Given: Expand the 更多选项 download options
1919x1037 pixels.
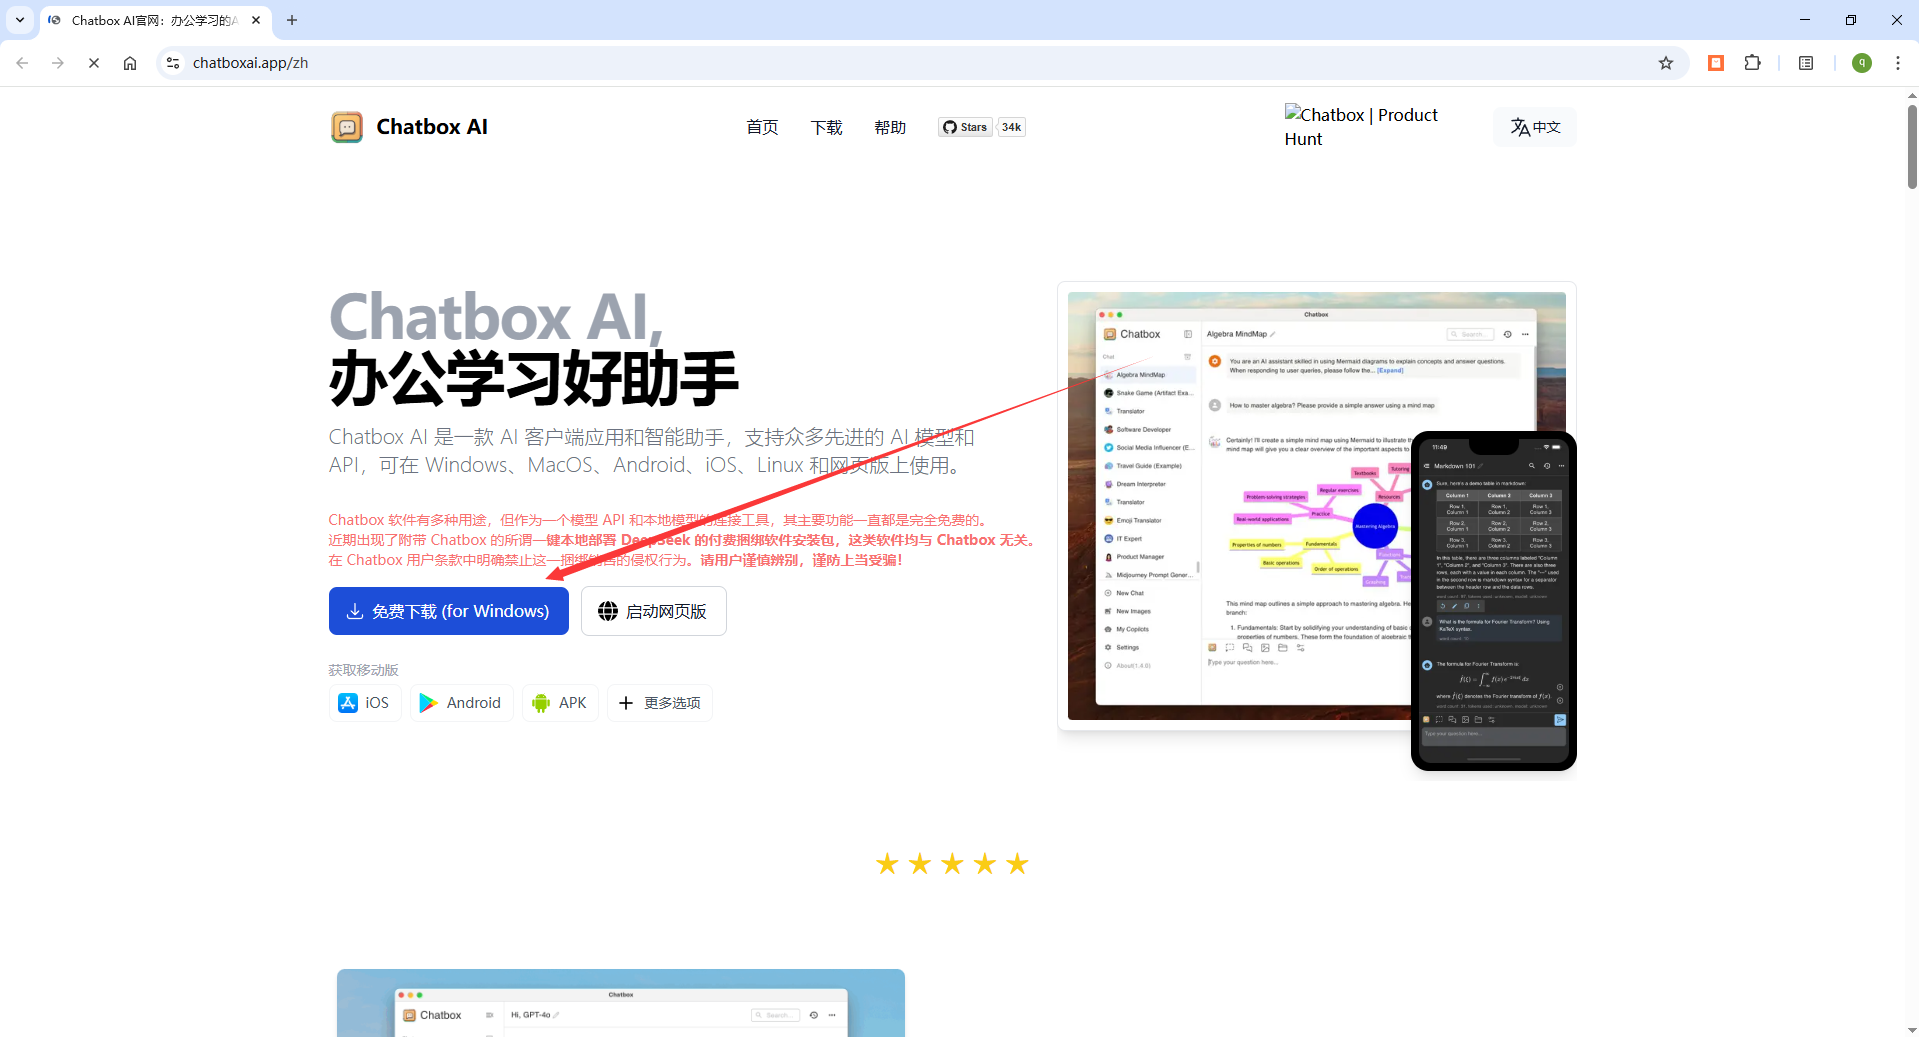Looking at the screenshot, I should 660,703.
